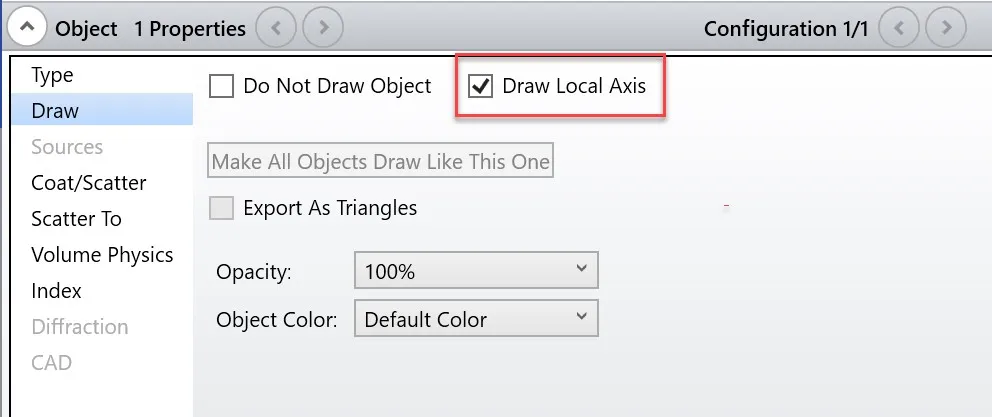This screenshot has width=992, height=417.
Task: Uncheck Draw Local Axis checkbox
Action: (481, 86)
